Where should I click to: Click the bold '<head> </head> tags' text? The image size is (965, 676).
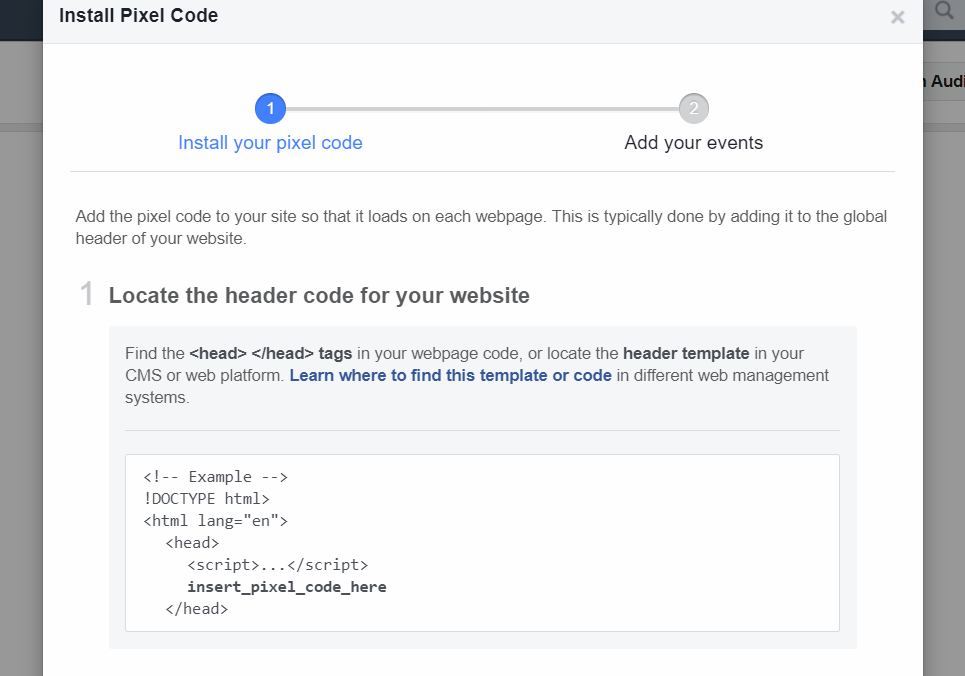271,353
